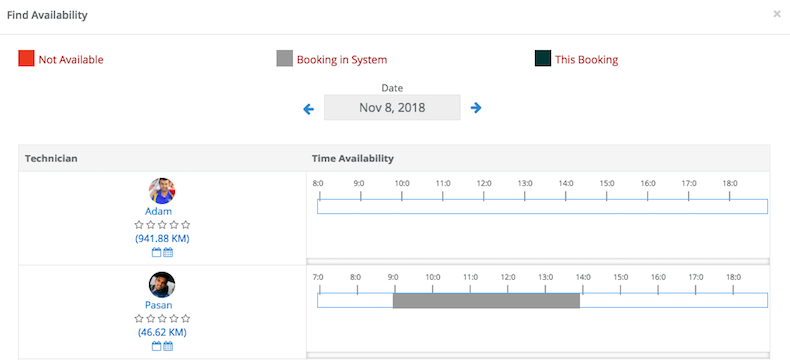790x360 pixels.
Task: Click Adam's empty availability timeline bar
Action: click(x=542, y=206)
